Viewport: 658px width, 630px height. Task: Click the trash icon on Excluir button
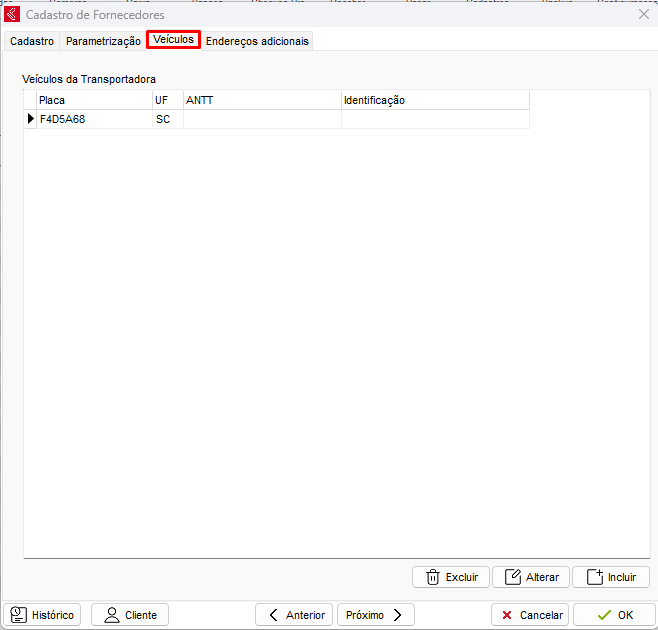(433, 577)
